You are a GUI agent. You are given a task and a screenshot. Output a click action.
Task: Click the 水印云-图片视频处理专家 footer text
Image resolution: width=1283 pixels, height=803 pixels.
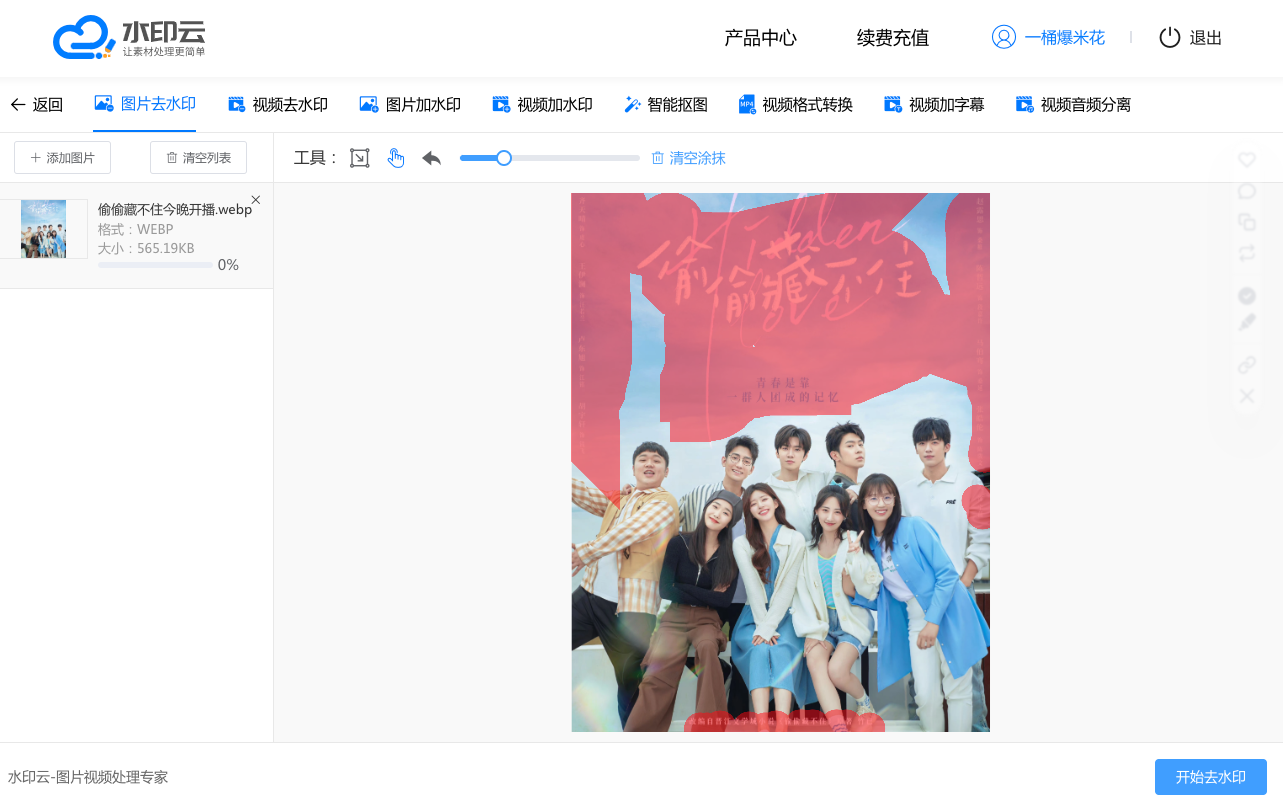pyautogui.click(x=88, y=777)
